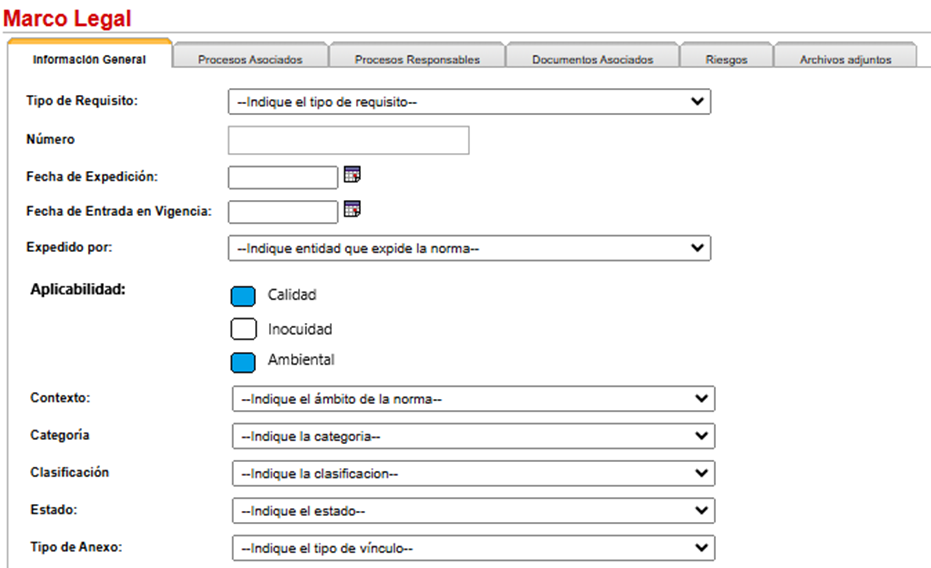The image size is (931, 568).
Task: Focus the Fecha de Entrada en Vigencia field
Action: 283,212
